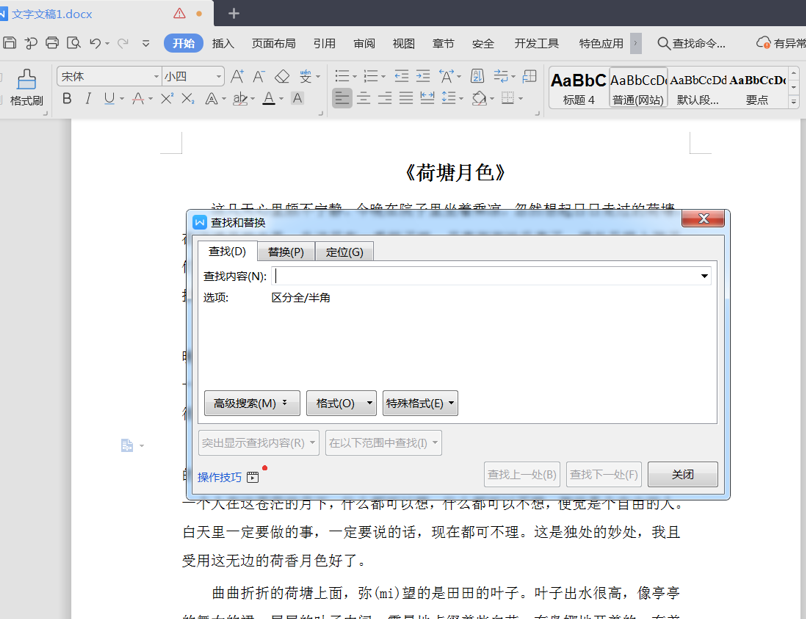806x619 pixels.
Task: Apply 要点 style
Action: pyautogui.click(x=758, y=87)
